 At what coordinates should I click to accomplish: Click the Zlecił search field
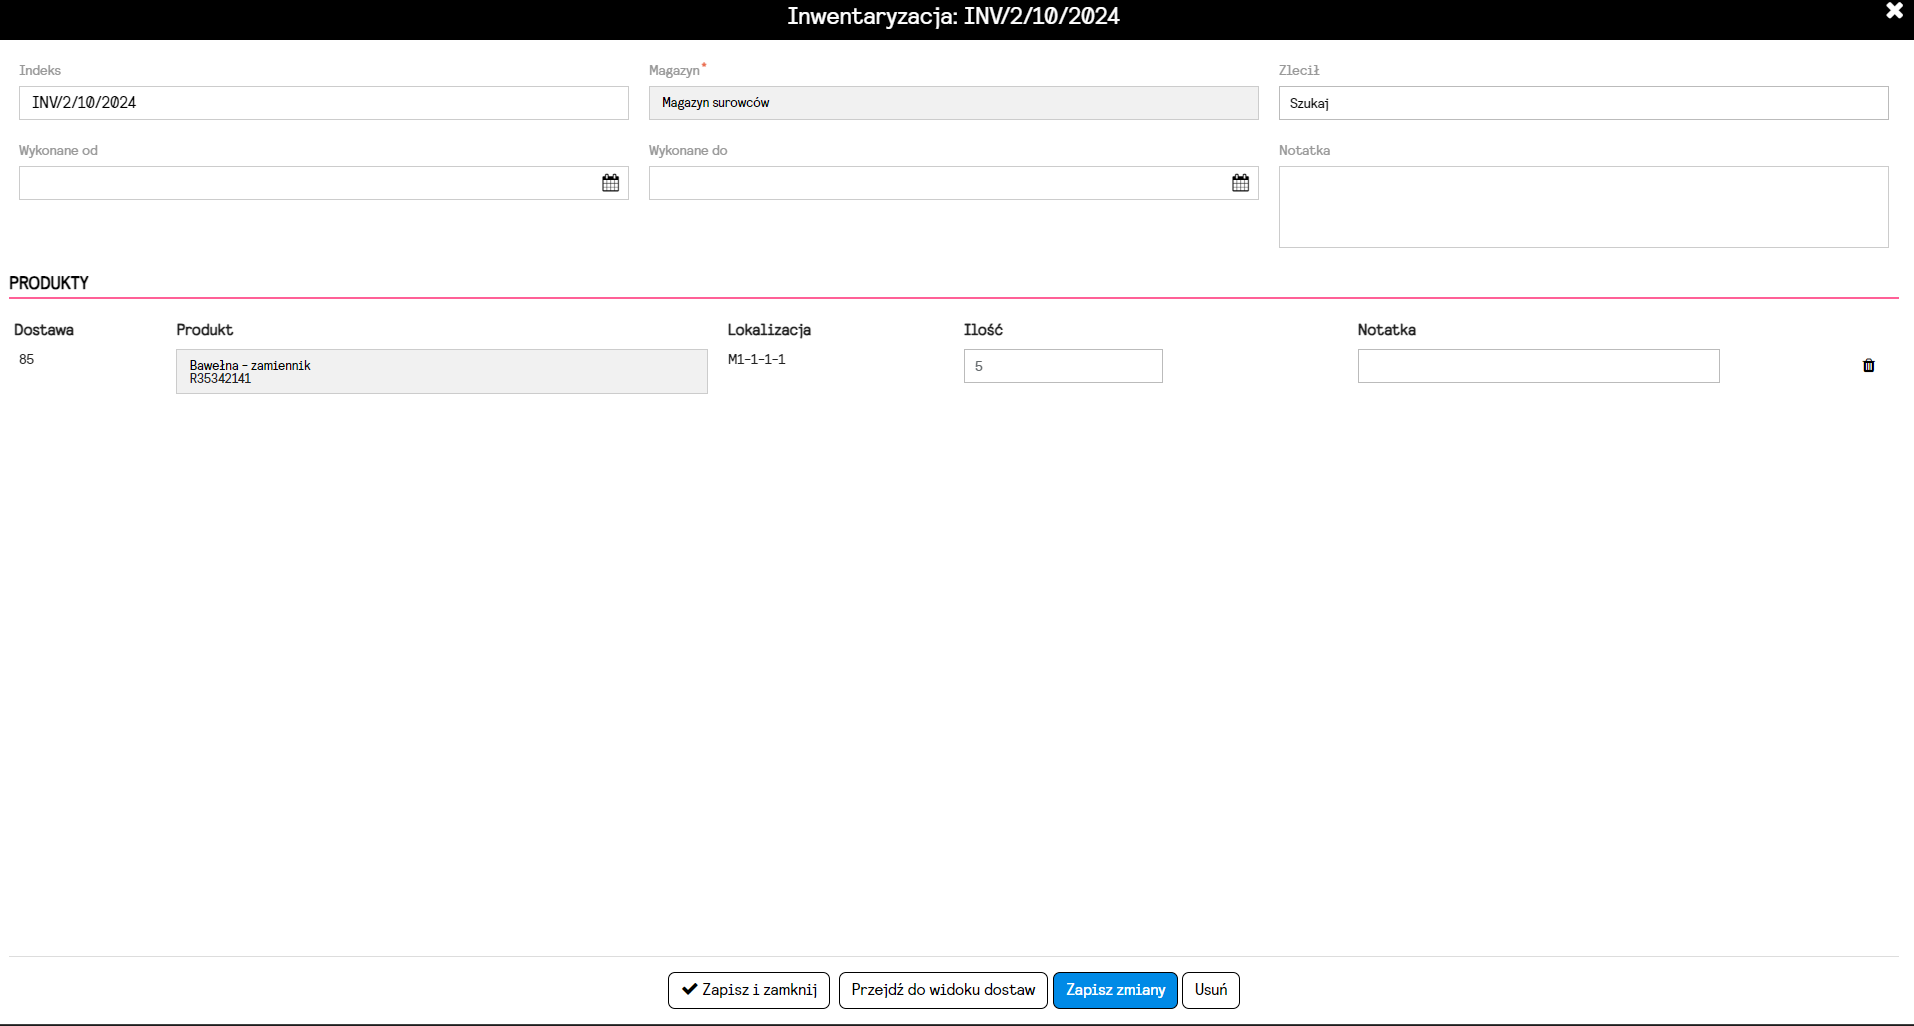tap(1584, 103)
